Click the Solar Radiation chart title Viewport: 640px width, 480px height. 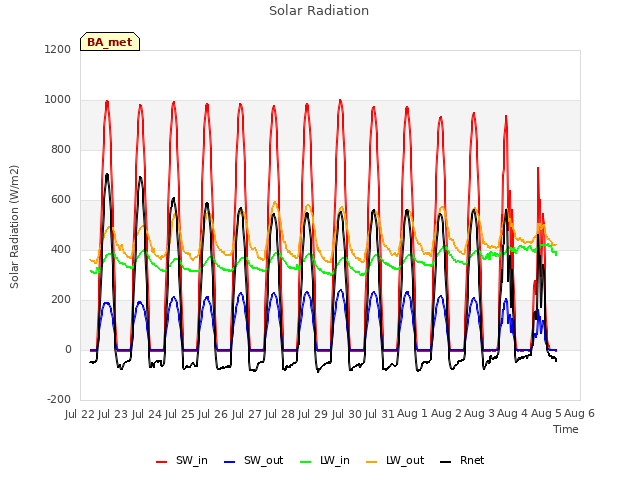pyautogui.click(x=319, y=11)
